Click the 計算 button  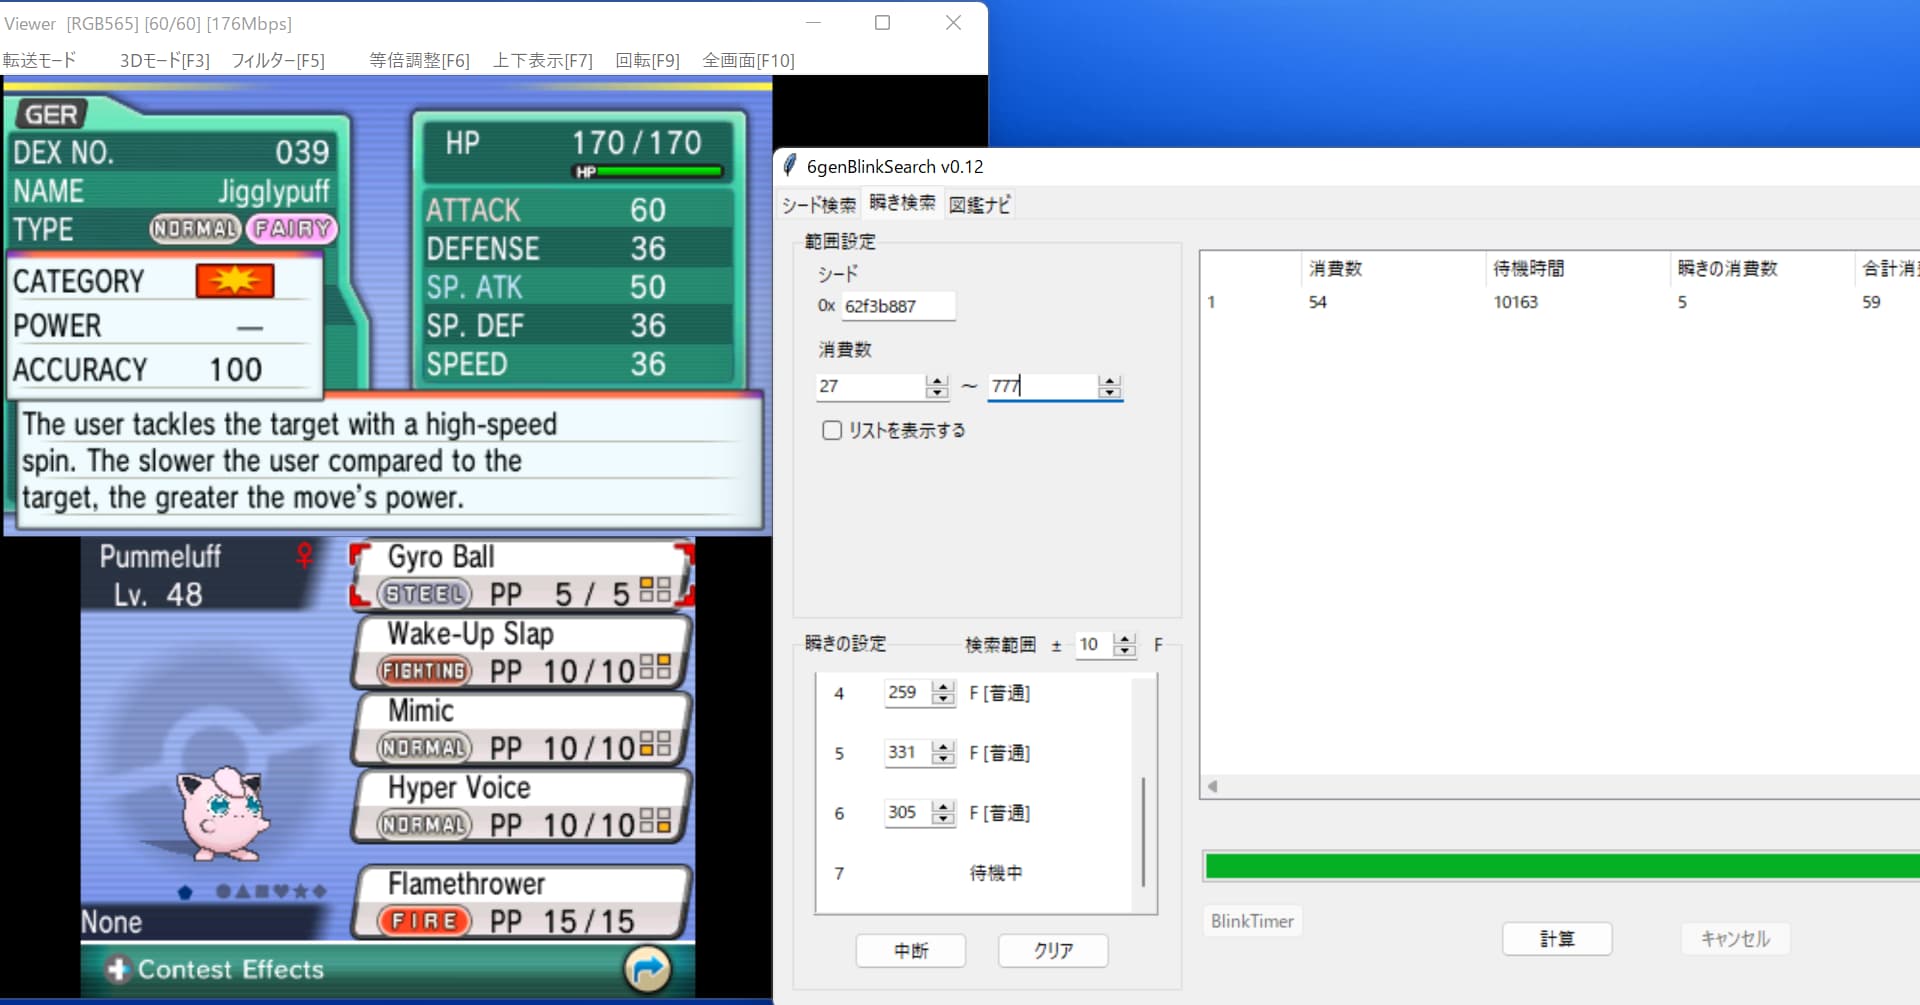click(x=1557, y=938)
